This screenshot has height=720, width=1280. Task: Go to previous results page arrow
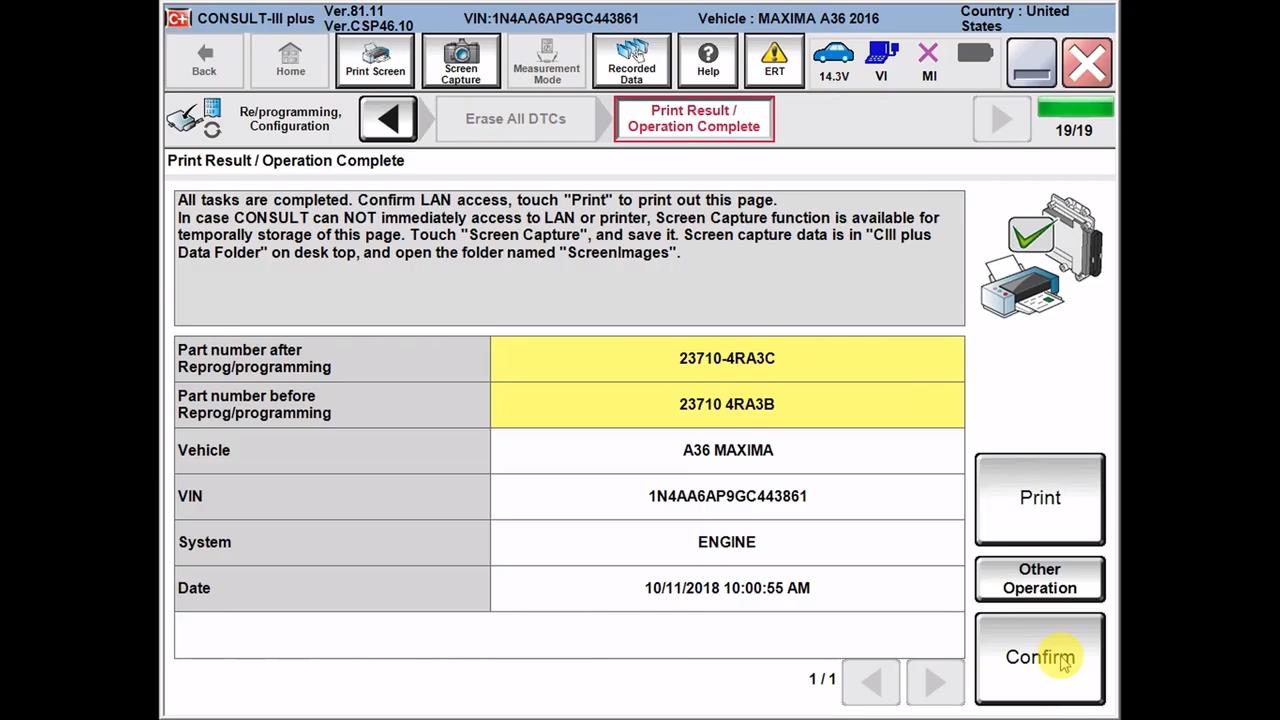[x=871, y=681]
